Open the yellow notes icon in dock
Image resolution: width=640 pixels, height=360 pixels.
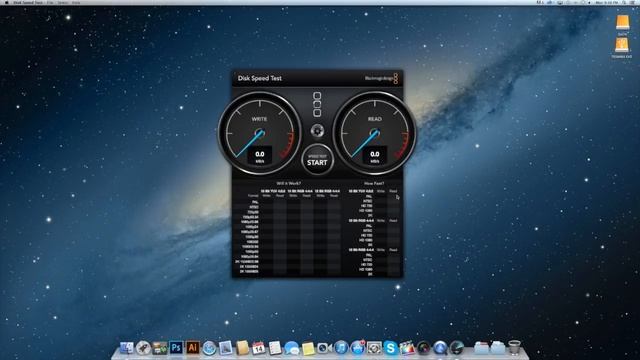click(308, 348)
